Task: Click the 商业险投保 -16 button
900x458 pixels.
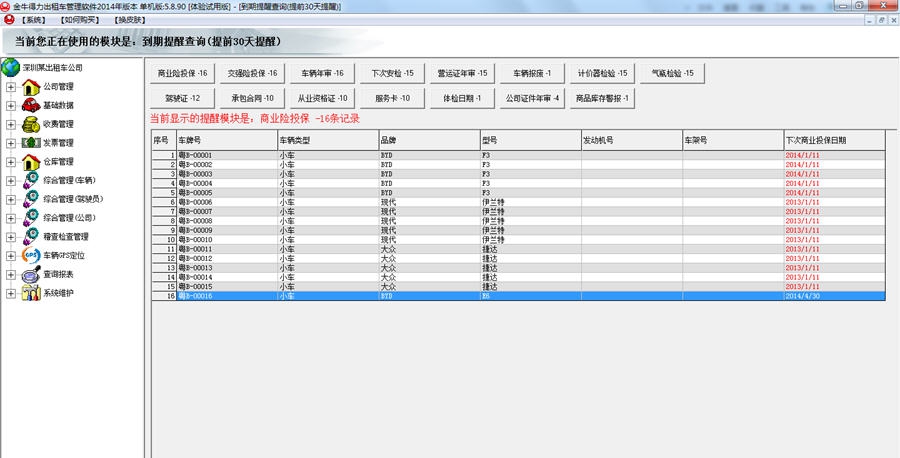Action: point(183,73)
